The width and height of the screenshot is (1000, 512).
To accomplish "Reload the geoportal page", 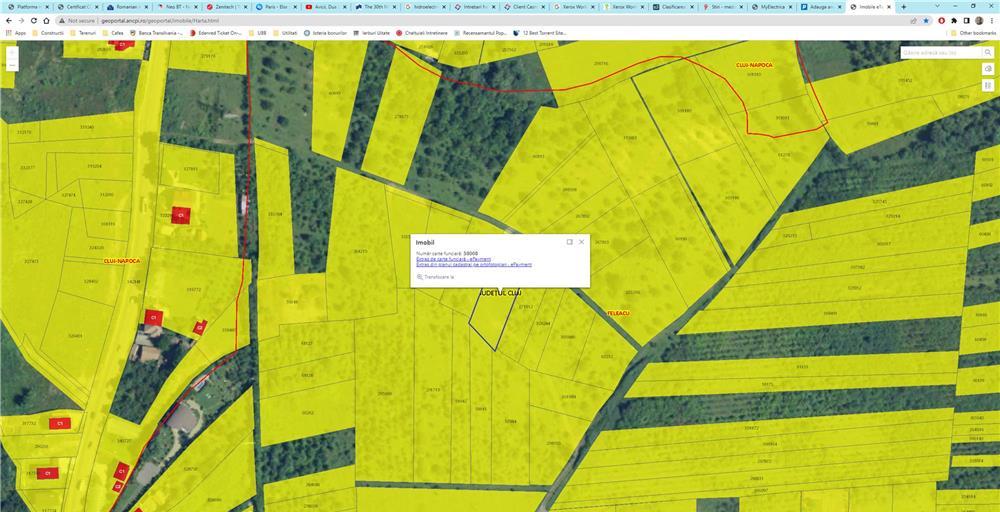I will (x=34, y=20).
